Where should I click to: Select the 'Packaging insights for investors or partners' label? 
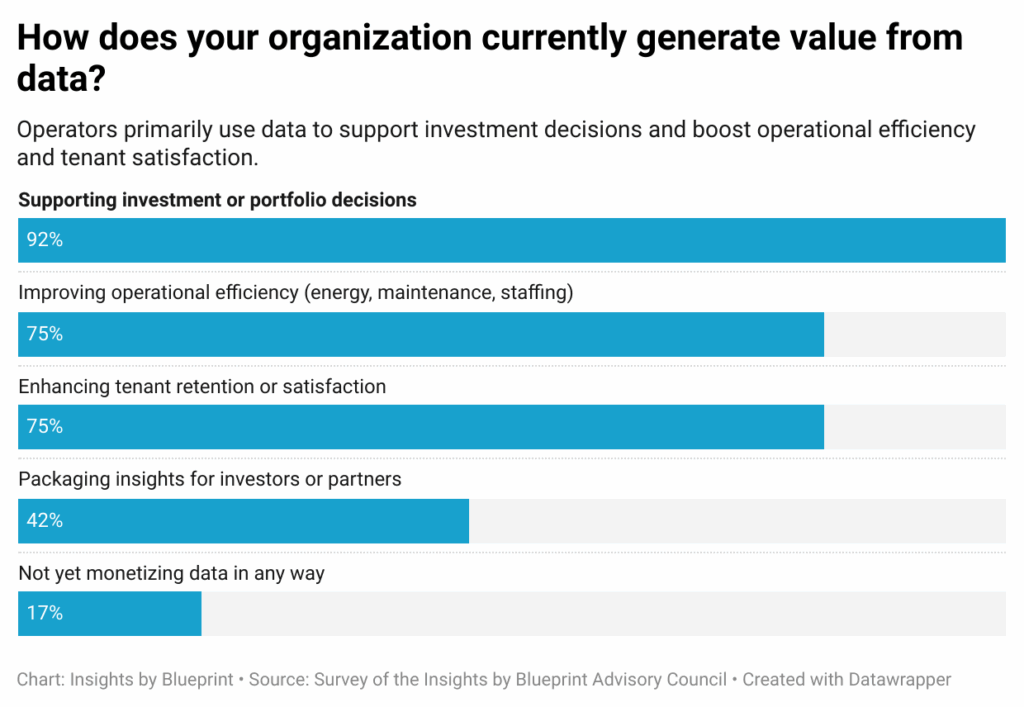click(x=210, y=479)
